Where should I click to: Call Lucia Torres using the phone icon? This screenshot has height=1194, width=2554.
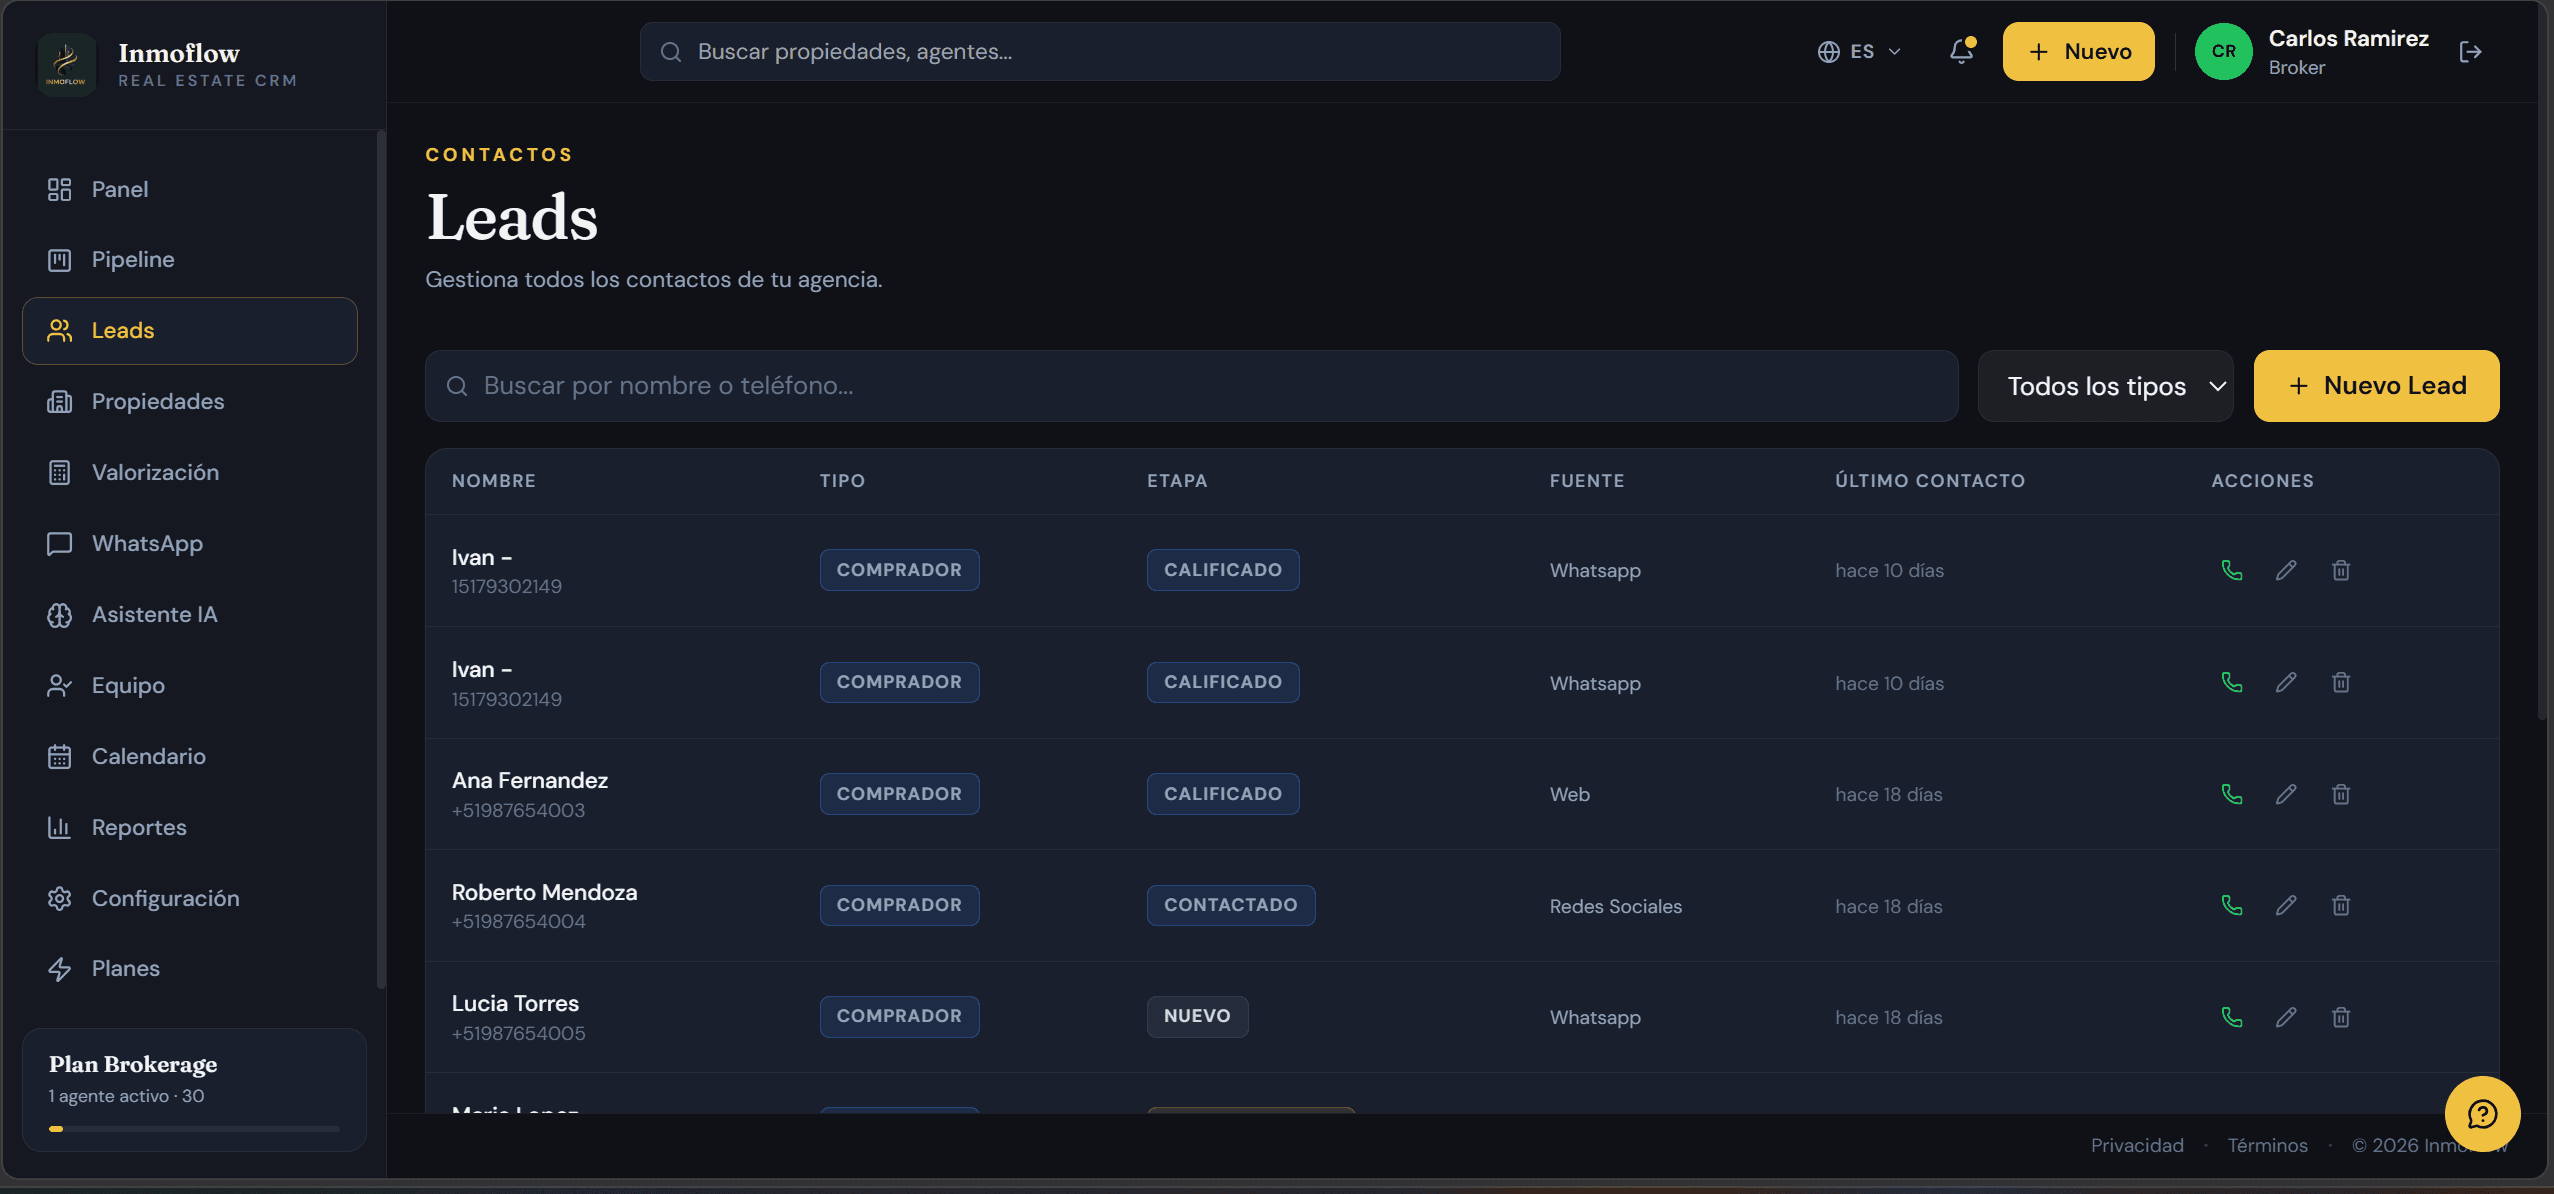[x=2231, y=1017]
